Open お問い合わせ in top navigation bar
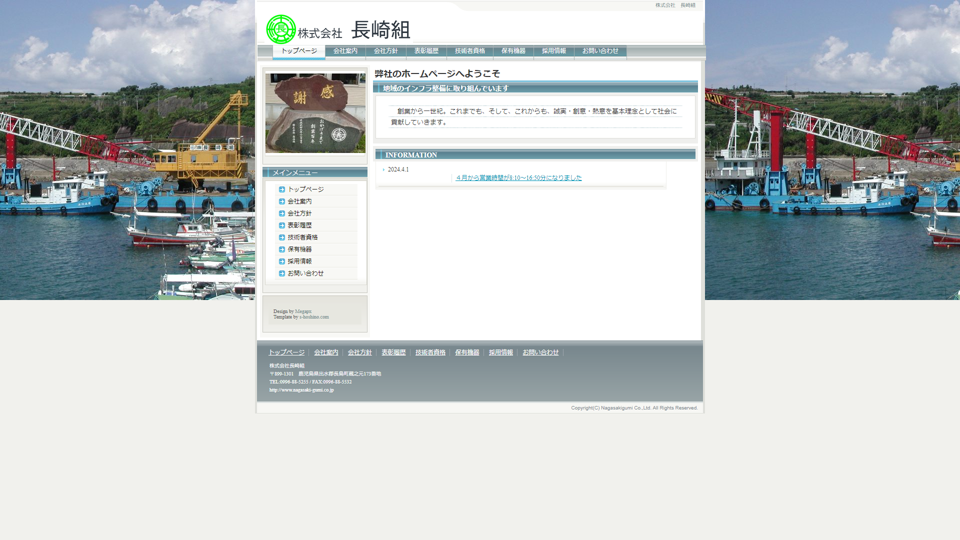The image size is (960, 540). pos(600,51)
